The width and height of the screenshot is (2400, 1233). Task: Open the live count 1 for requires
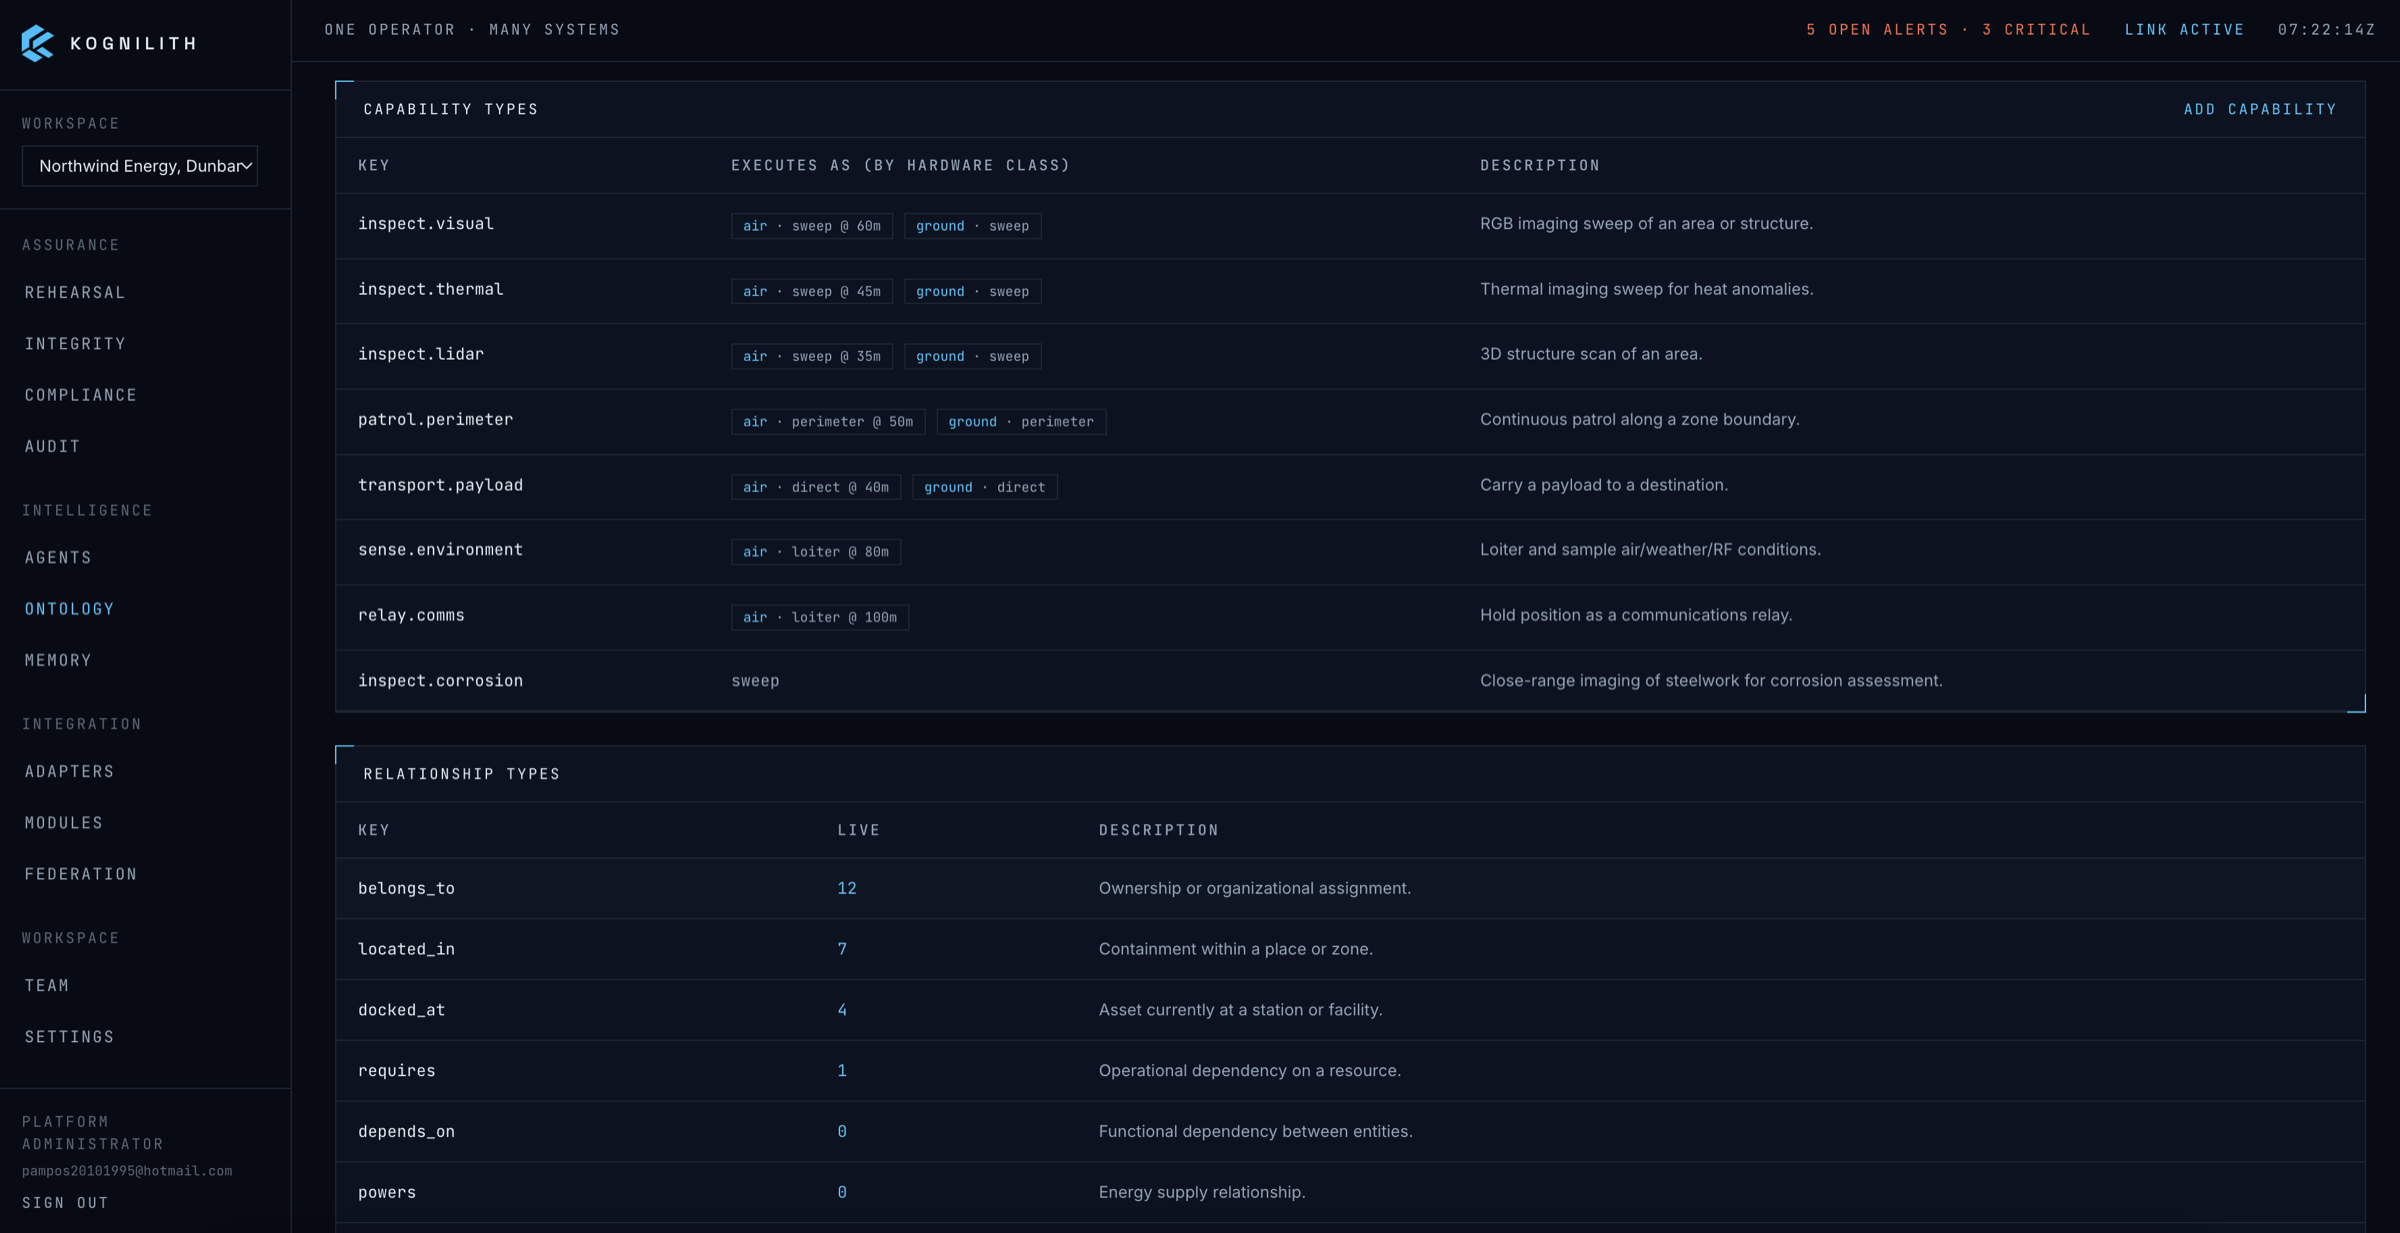click(842, 1071)
